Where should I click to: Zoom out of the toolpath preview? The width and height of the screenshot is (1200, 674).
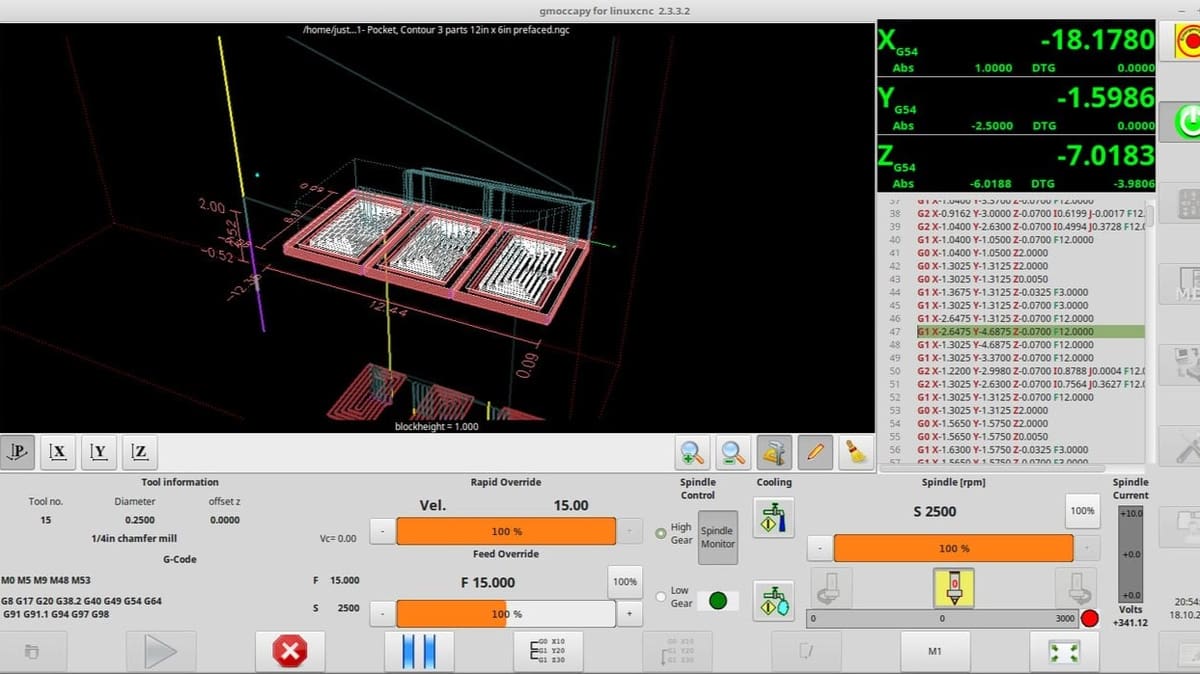734,452
